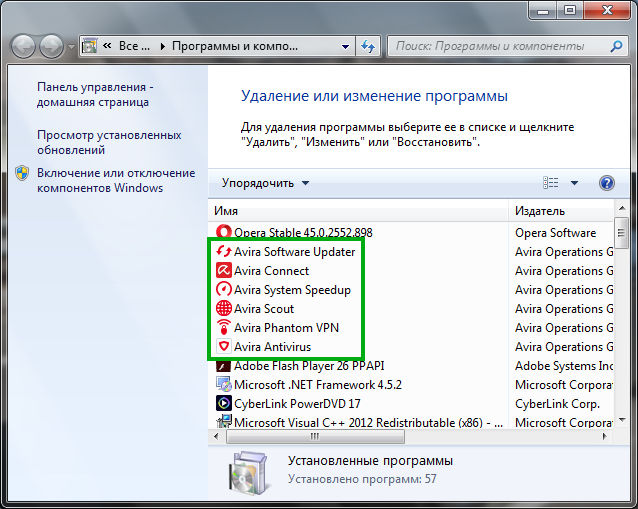This screenshot has width=638, height=509.
Task: Expand the hidden breadcrumb chevron « in address bar
Action: 107,46
